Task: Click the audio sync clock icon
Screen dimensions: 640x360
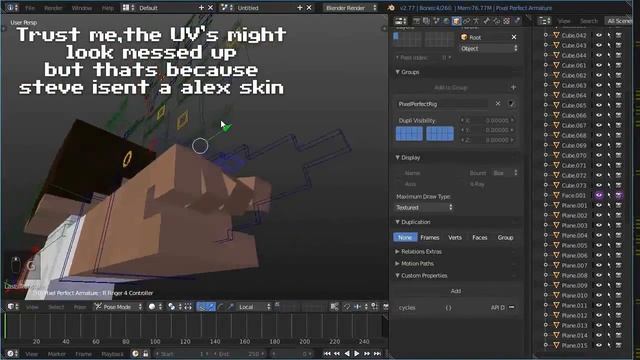Action: [x=135, y=353]
